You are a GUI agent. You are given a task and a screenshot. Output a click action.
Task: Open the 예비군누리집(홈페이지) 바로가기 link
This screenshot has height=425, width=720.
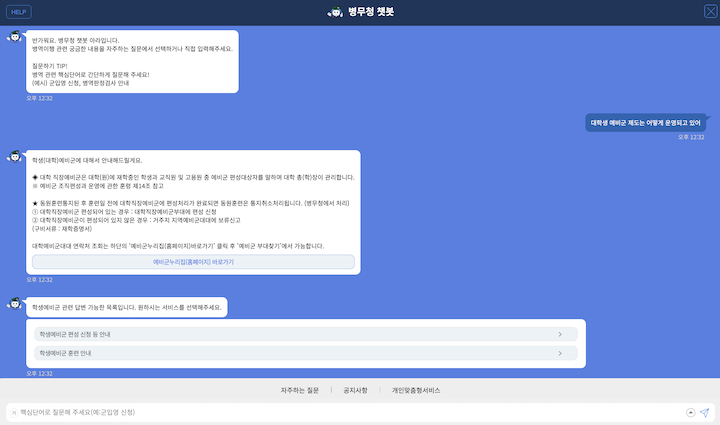(x=193, y=262)
